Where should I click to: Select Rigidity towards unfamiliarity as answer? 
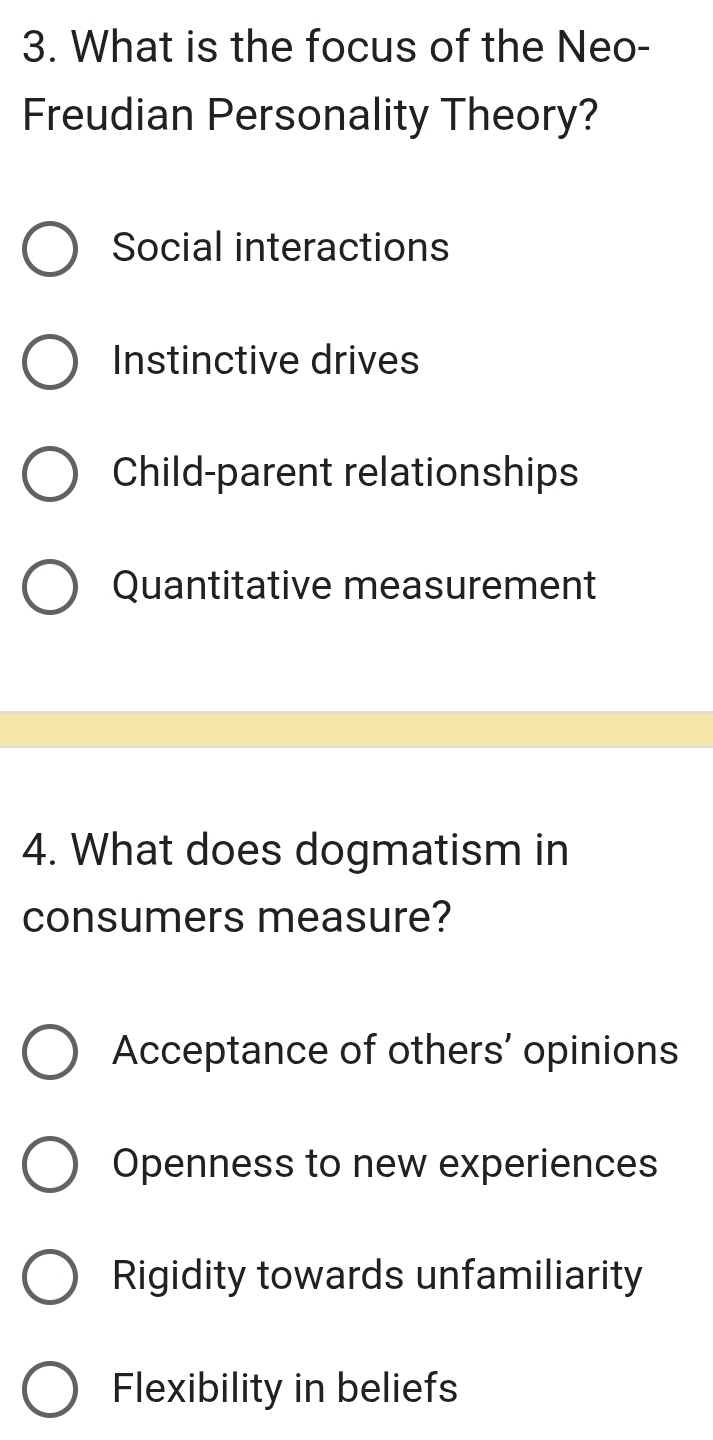pos(52,1276)
